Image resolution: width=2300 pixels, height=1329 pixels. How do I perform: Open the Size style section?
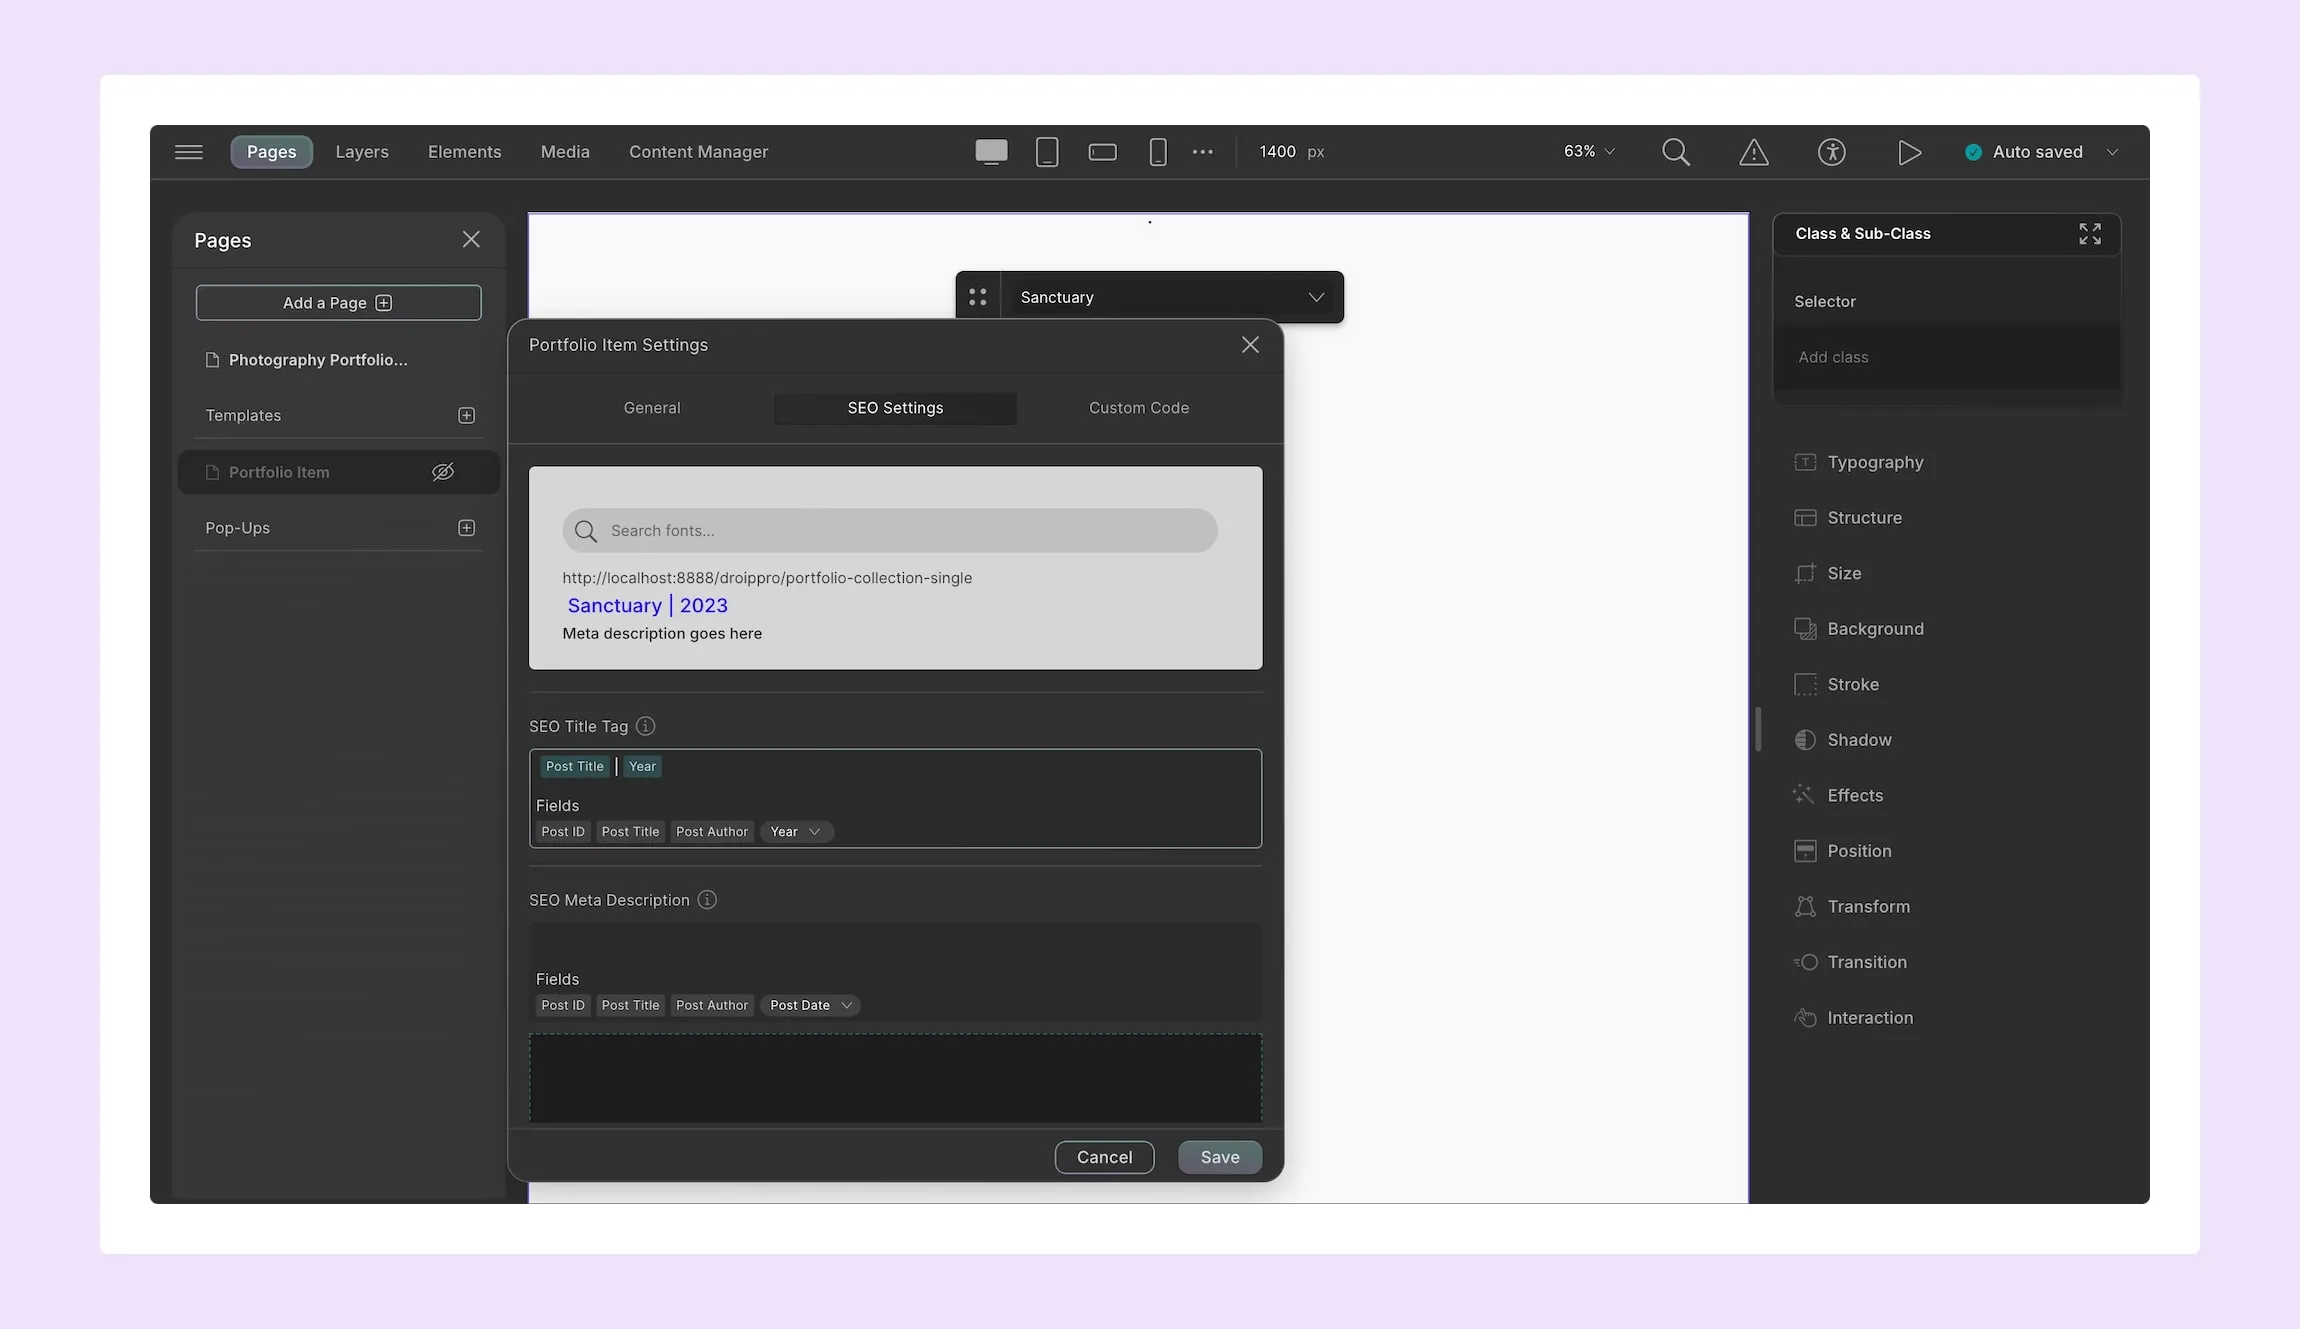(x=1828, y=573)
